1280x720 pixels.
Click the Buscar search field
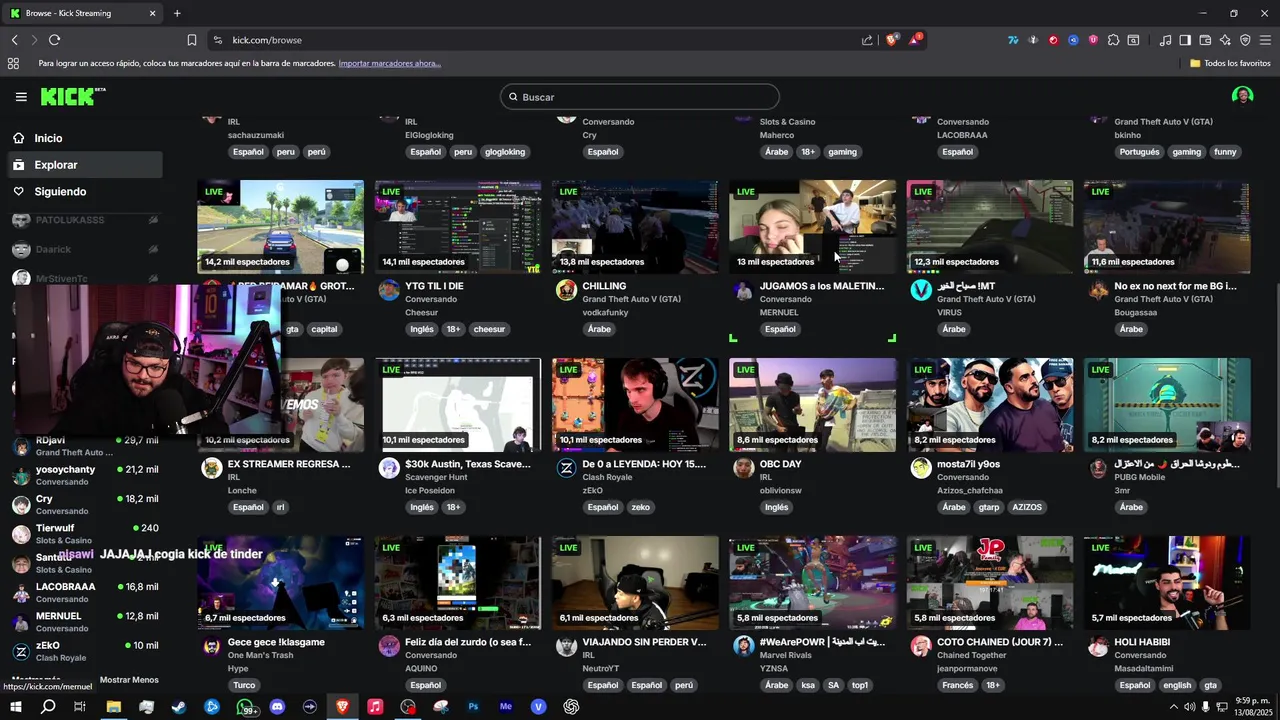click(640, 97)
